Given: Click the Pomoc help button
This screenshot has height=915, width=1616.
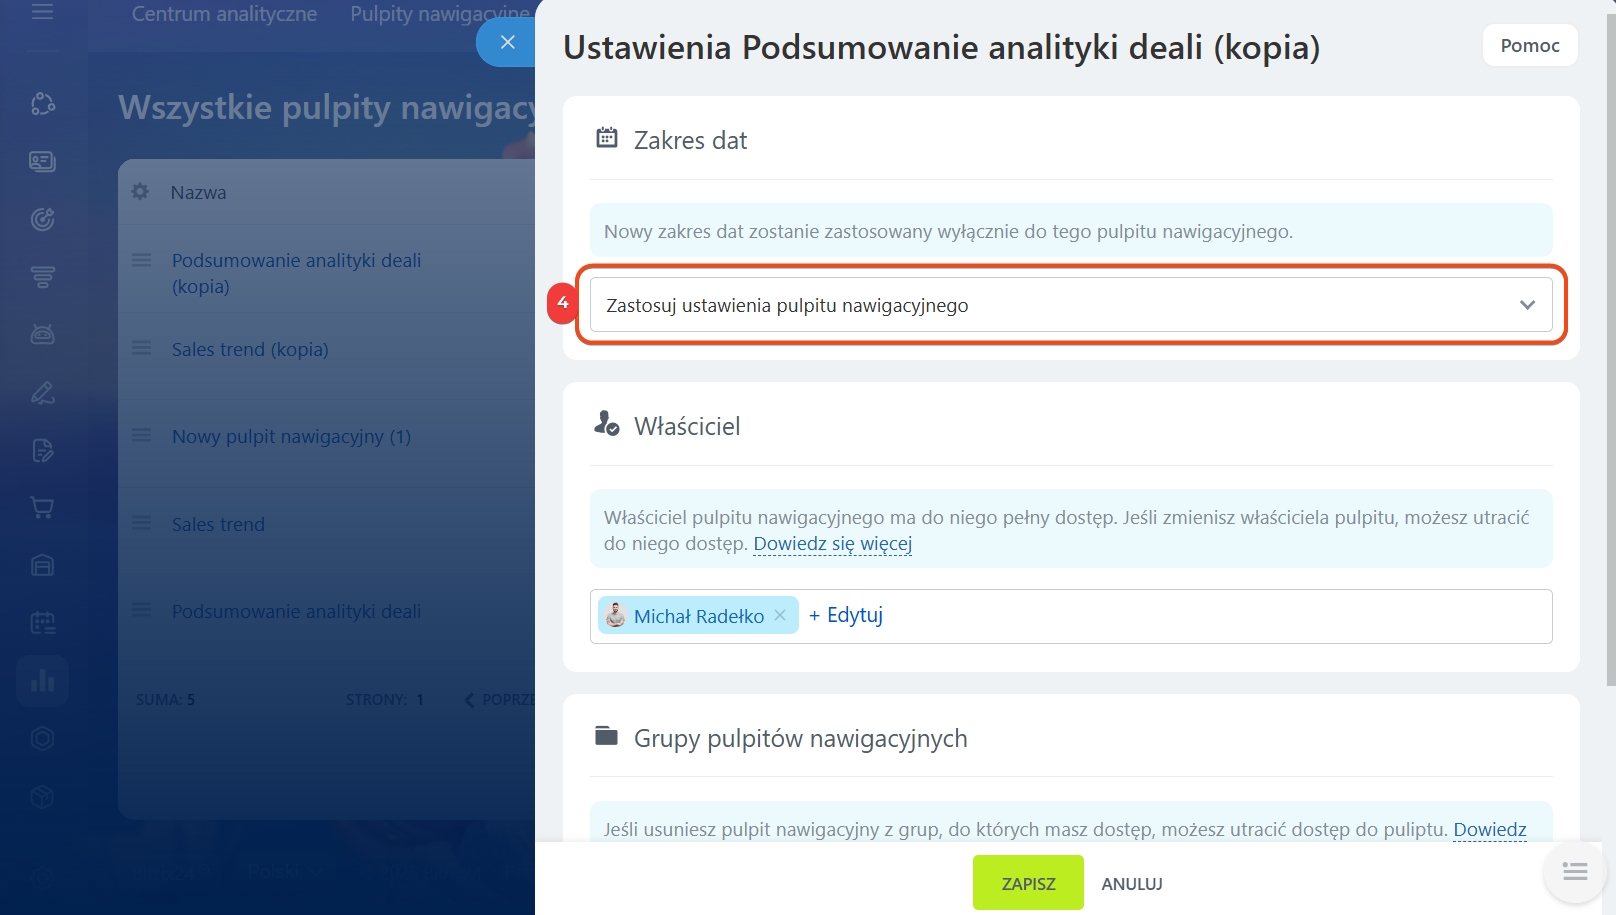Looking at the screenshot, I should click(x=1530, y=45).
